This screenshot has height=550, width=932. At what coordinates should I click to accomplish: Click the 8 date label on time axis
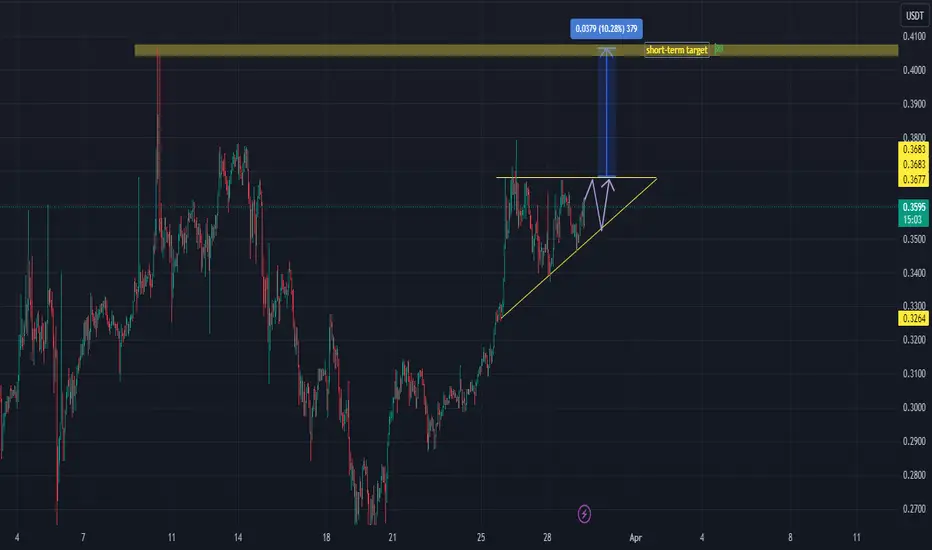790,538
